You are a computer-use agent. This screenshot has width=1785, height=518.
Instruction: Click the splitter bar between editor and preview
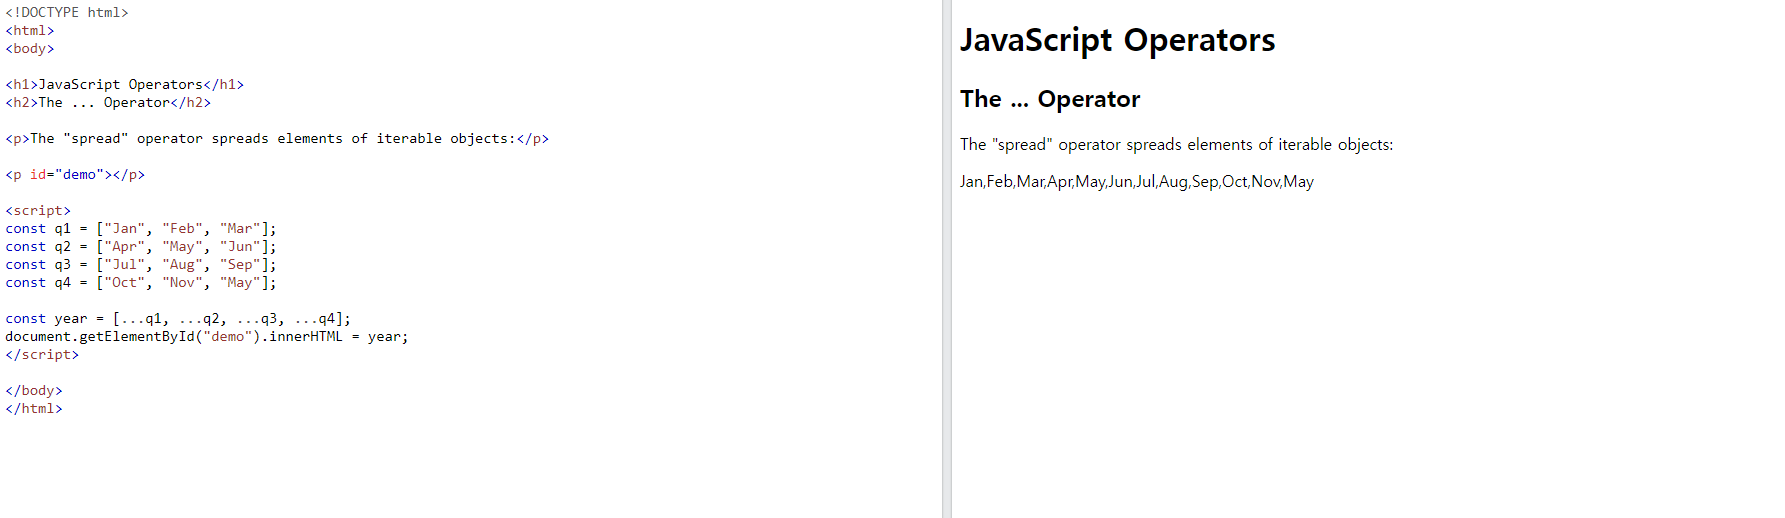pyautogui.click(x=946, y=259)
